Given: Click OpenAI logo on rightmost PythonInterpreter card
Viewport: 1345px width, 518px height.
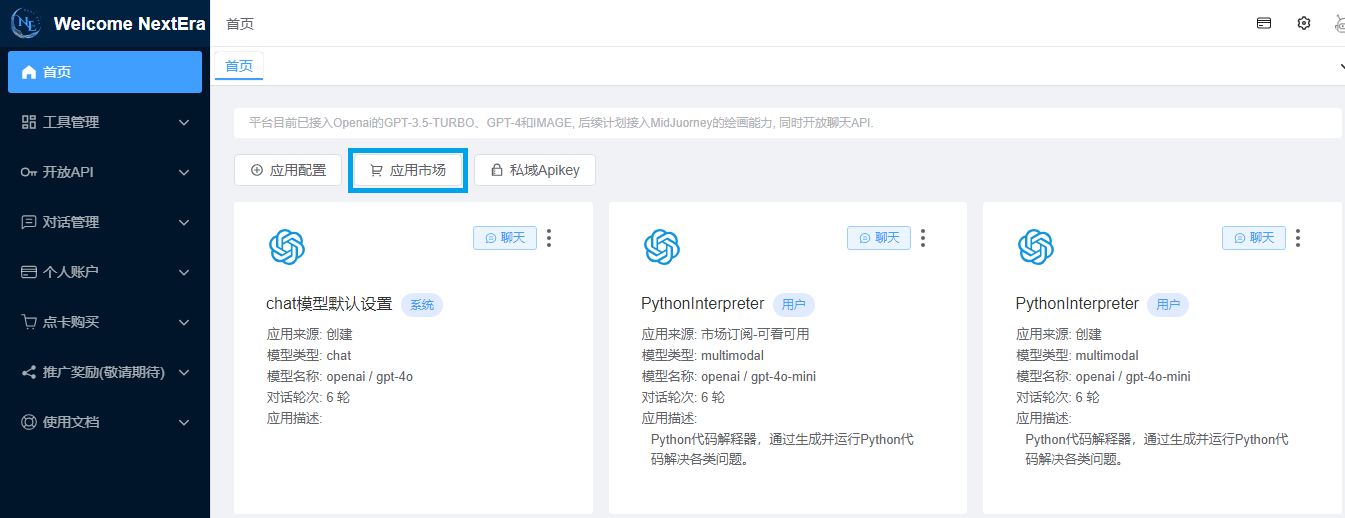Looking at the screenshot, I should [x=1035, y=246].
